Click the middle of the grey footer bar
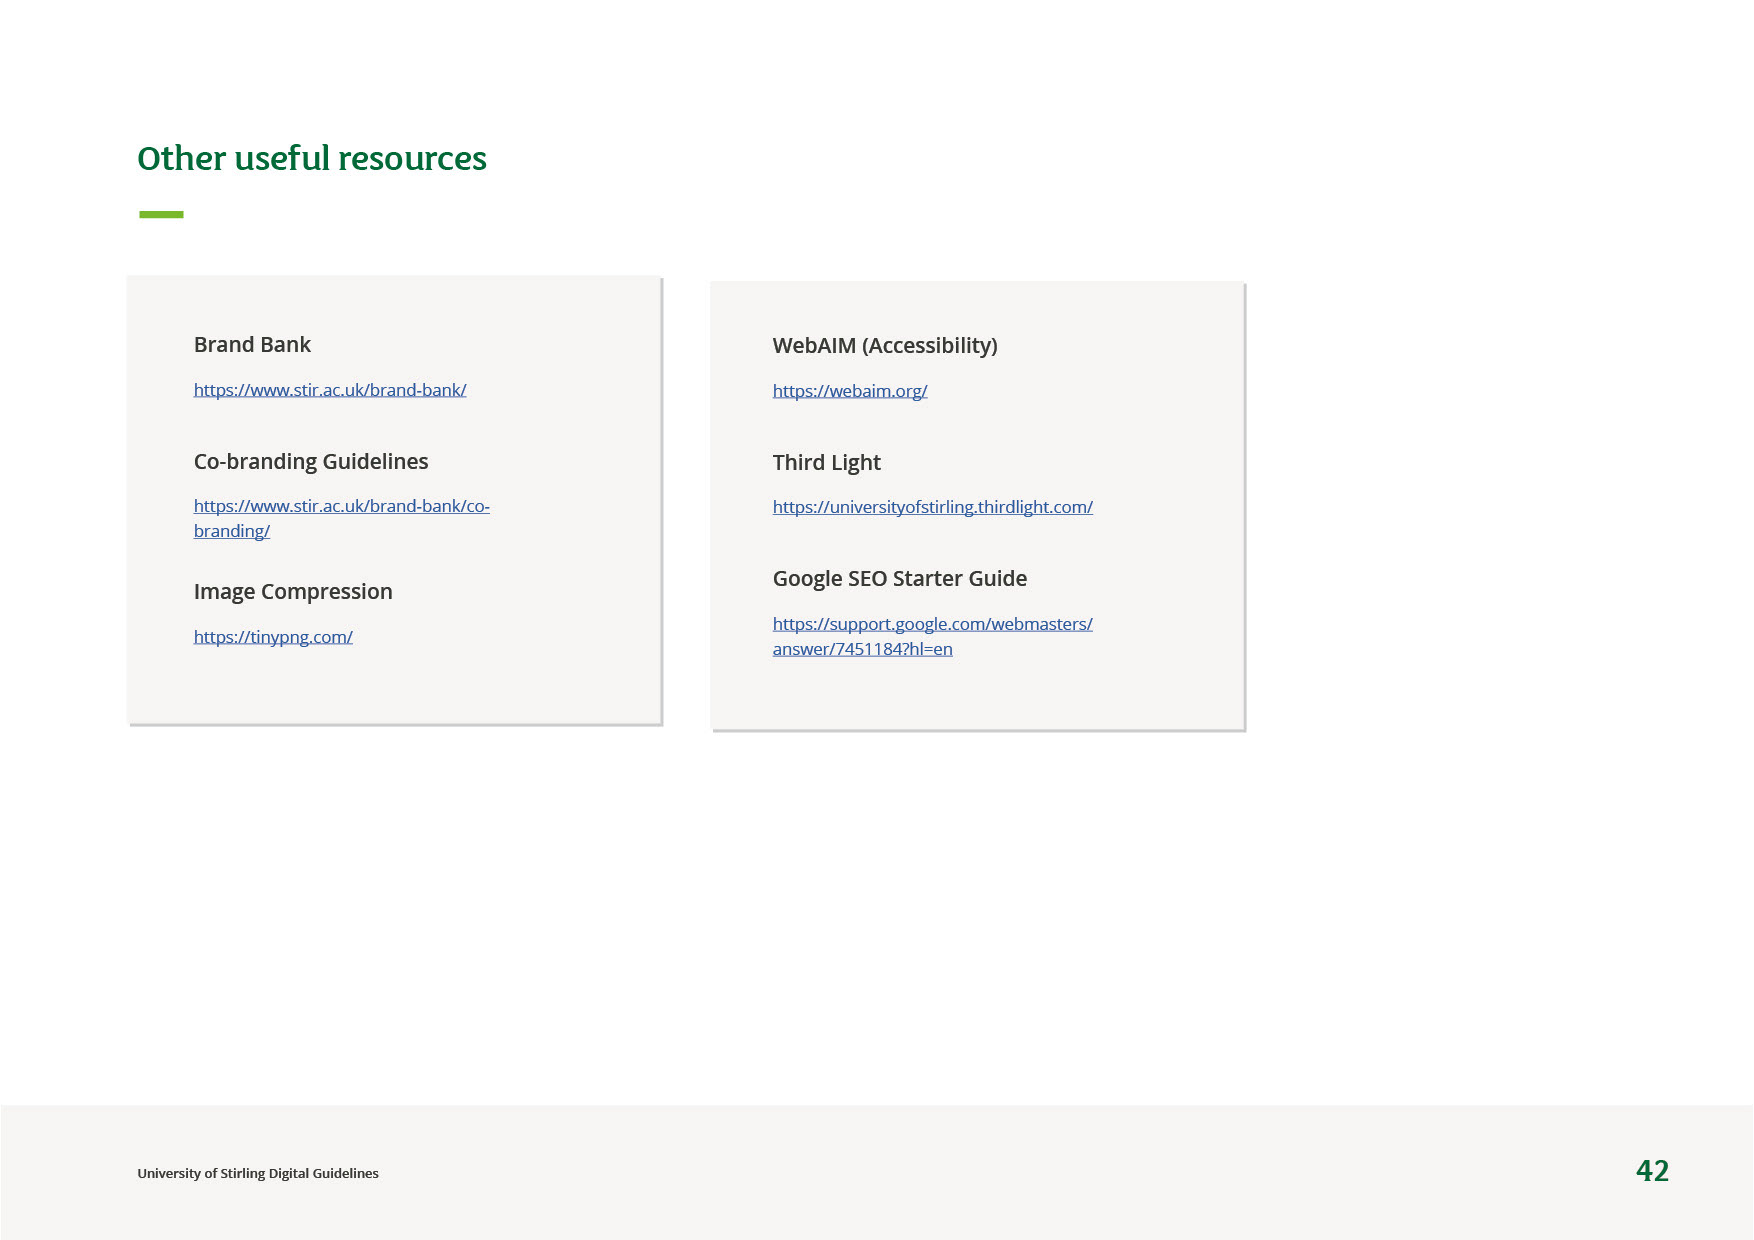Image resolution: width=1754 pixels, height=1240 pixels. (877, 1172)
